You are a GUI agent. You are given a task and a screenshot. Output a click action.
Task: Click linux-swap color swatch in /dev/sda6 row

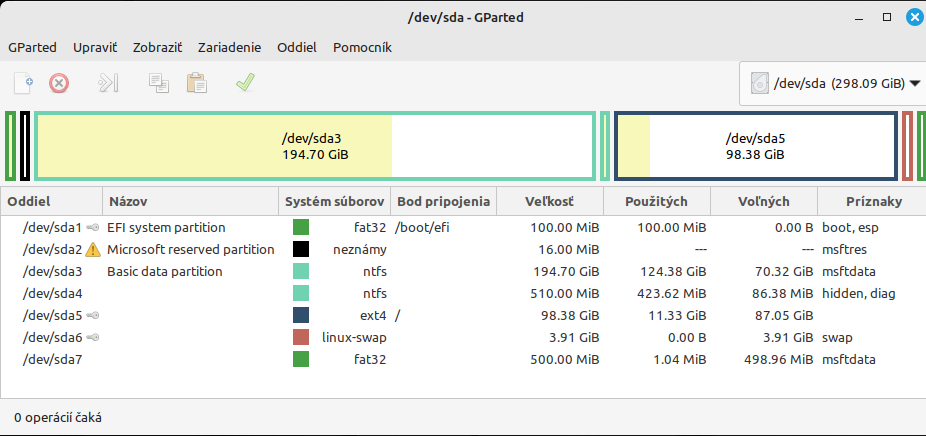coord(300,338)
